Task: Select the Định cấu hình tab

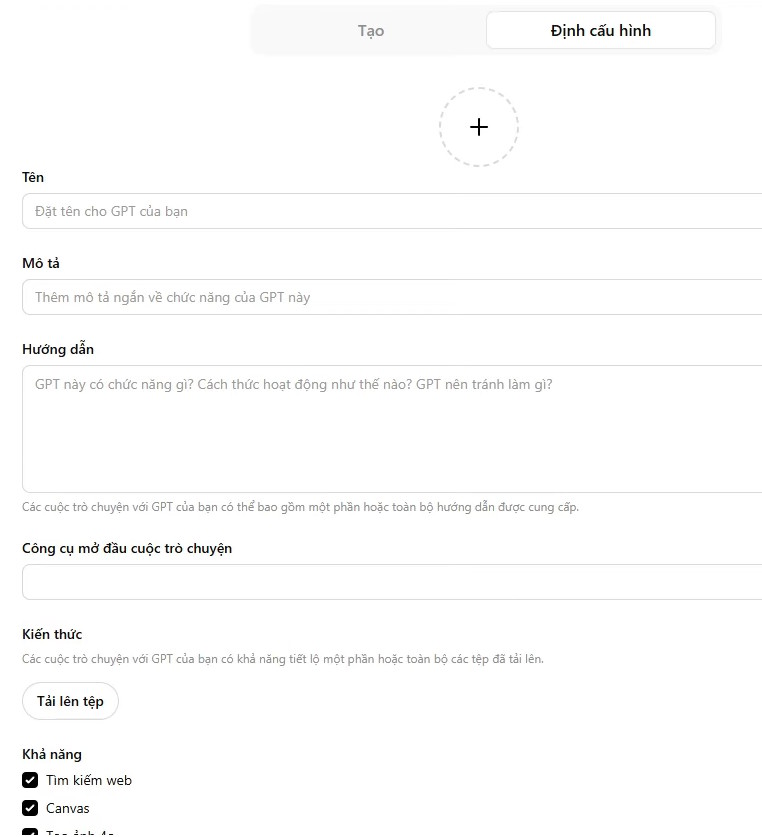Action: tap(600, 30)
